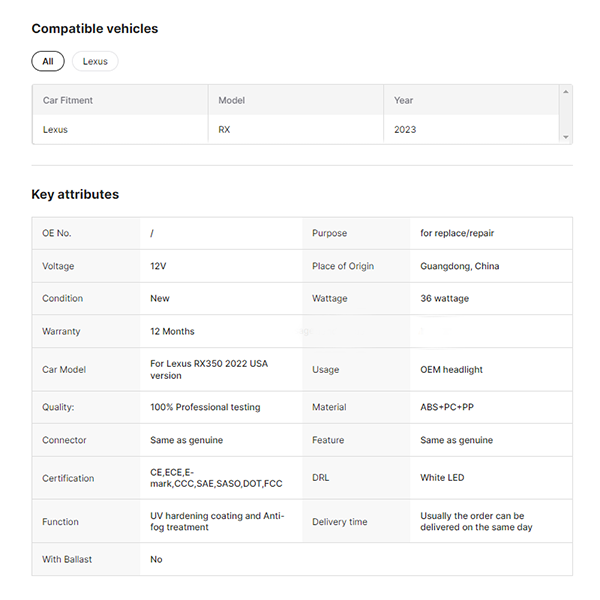Viewport: 600px width, 600px height.
Task: Select the All vehicles filter pill
Action: pos(48,61)
